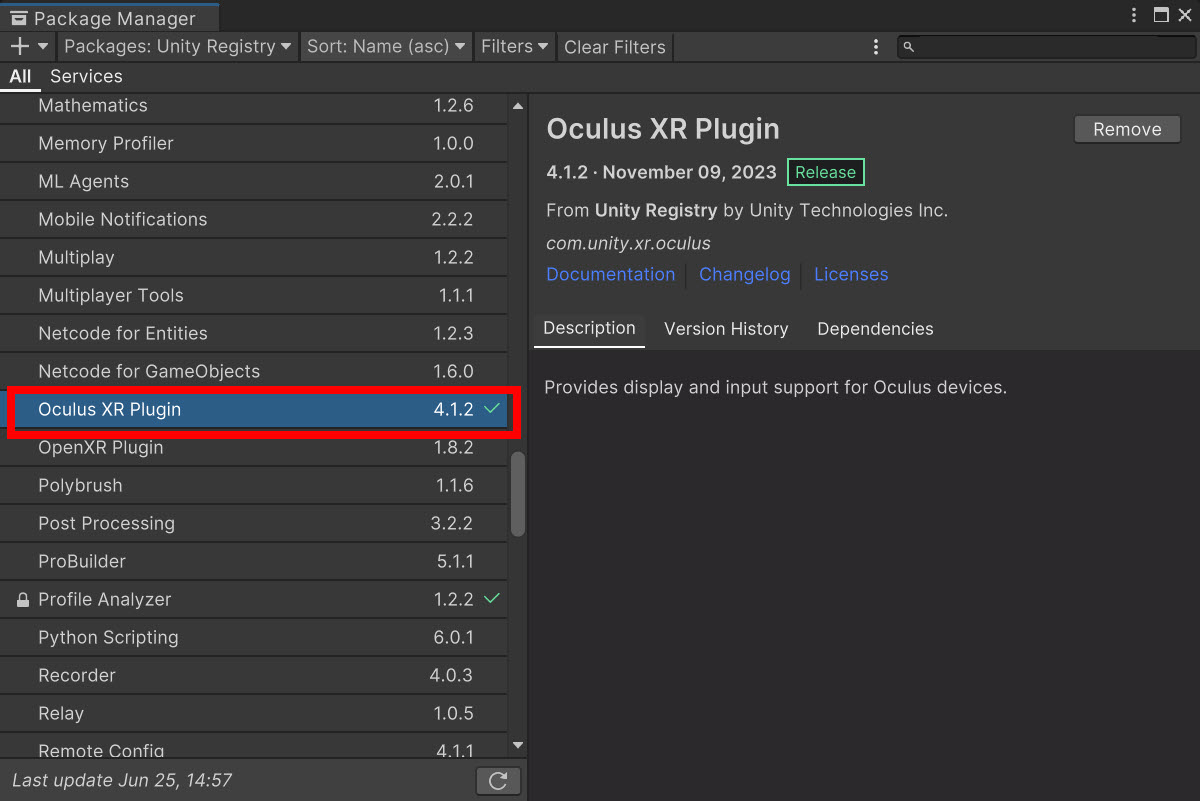
Task: Click the com.unity.xr.oculus package ID text
Action: (x=628, y=243)
